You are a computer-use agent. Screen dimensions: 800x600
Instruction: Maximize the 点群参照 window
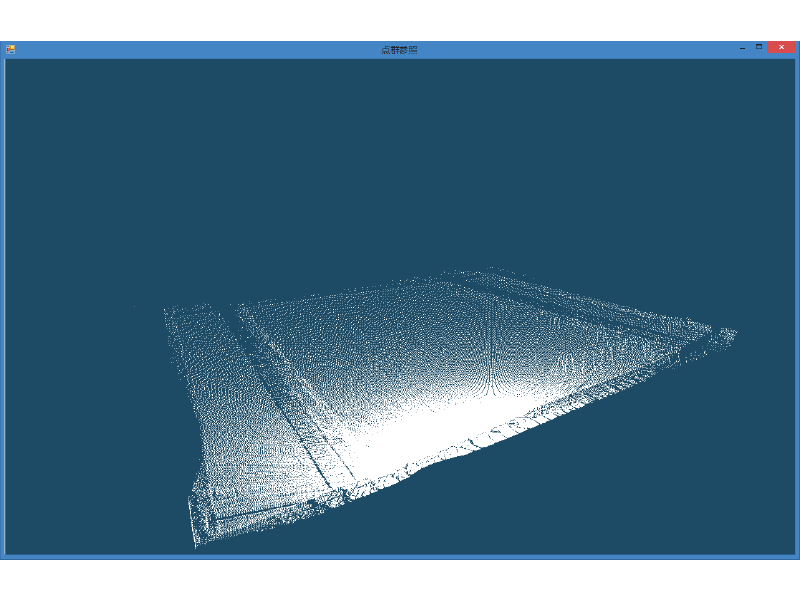coord(759,47)
